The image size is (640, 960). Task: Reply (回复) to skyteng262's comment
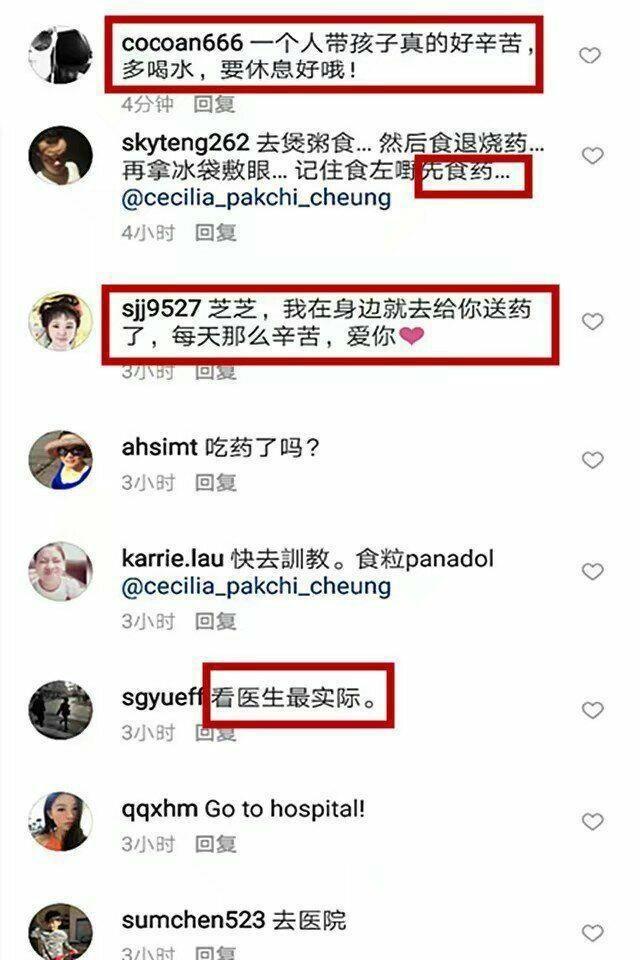click(x=216, y=233)
